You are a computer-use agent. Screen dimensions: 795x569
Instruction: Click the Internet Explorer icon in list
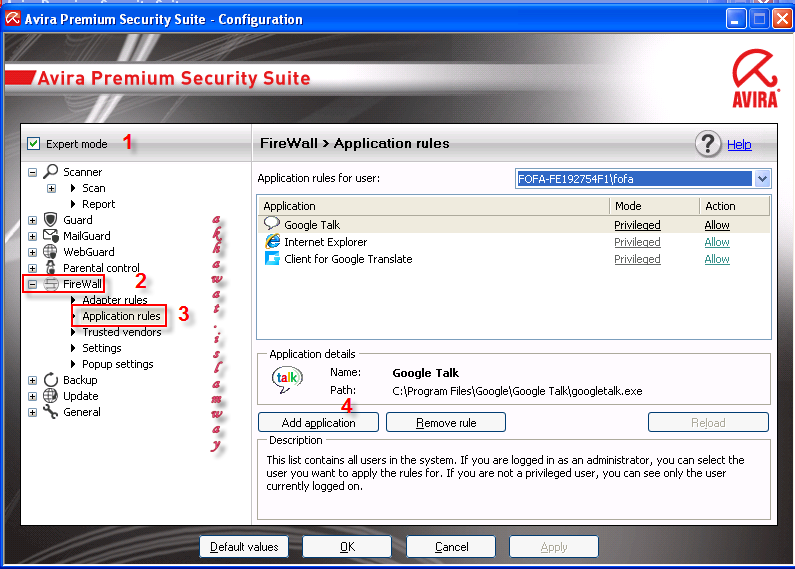272,241
